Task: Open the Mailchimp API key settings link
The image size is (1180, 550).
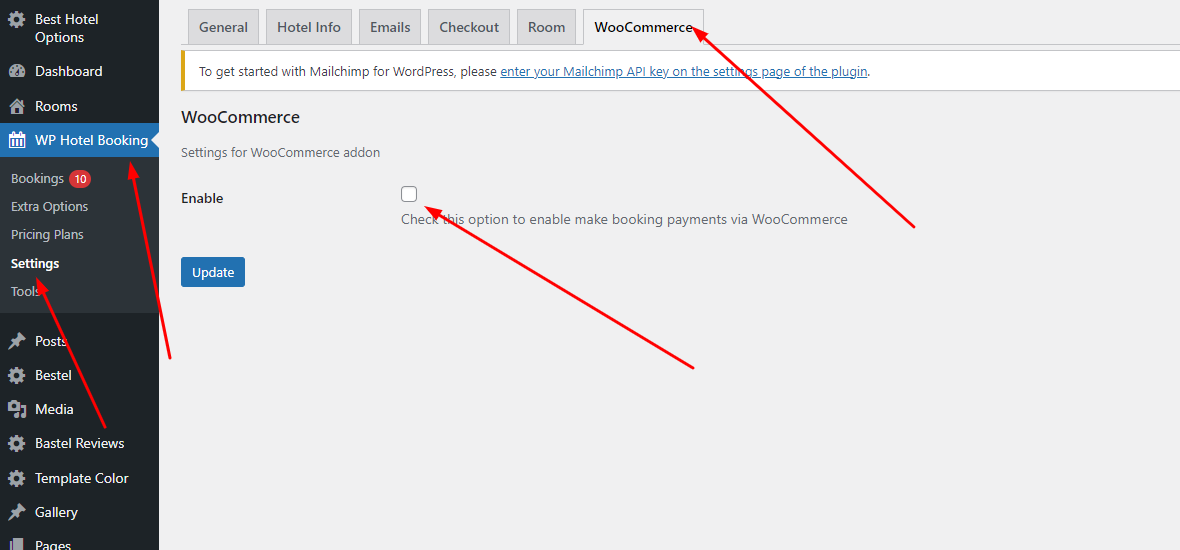Action: point(684,71)
